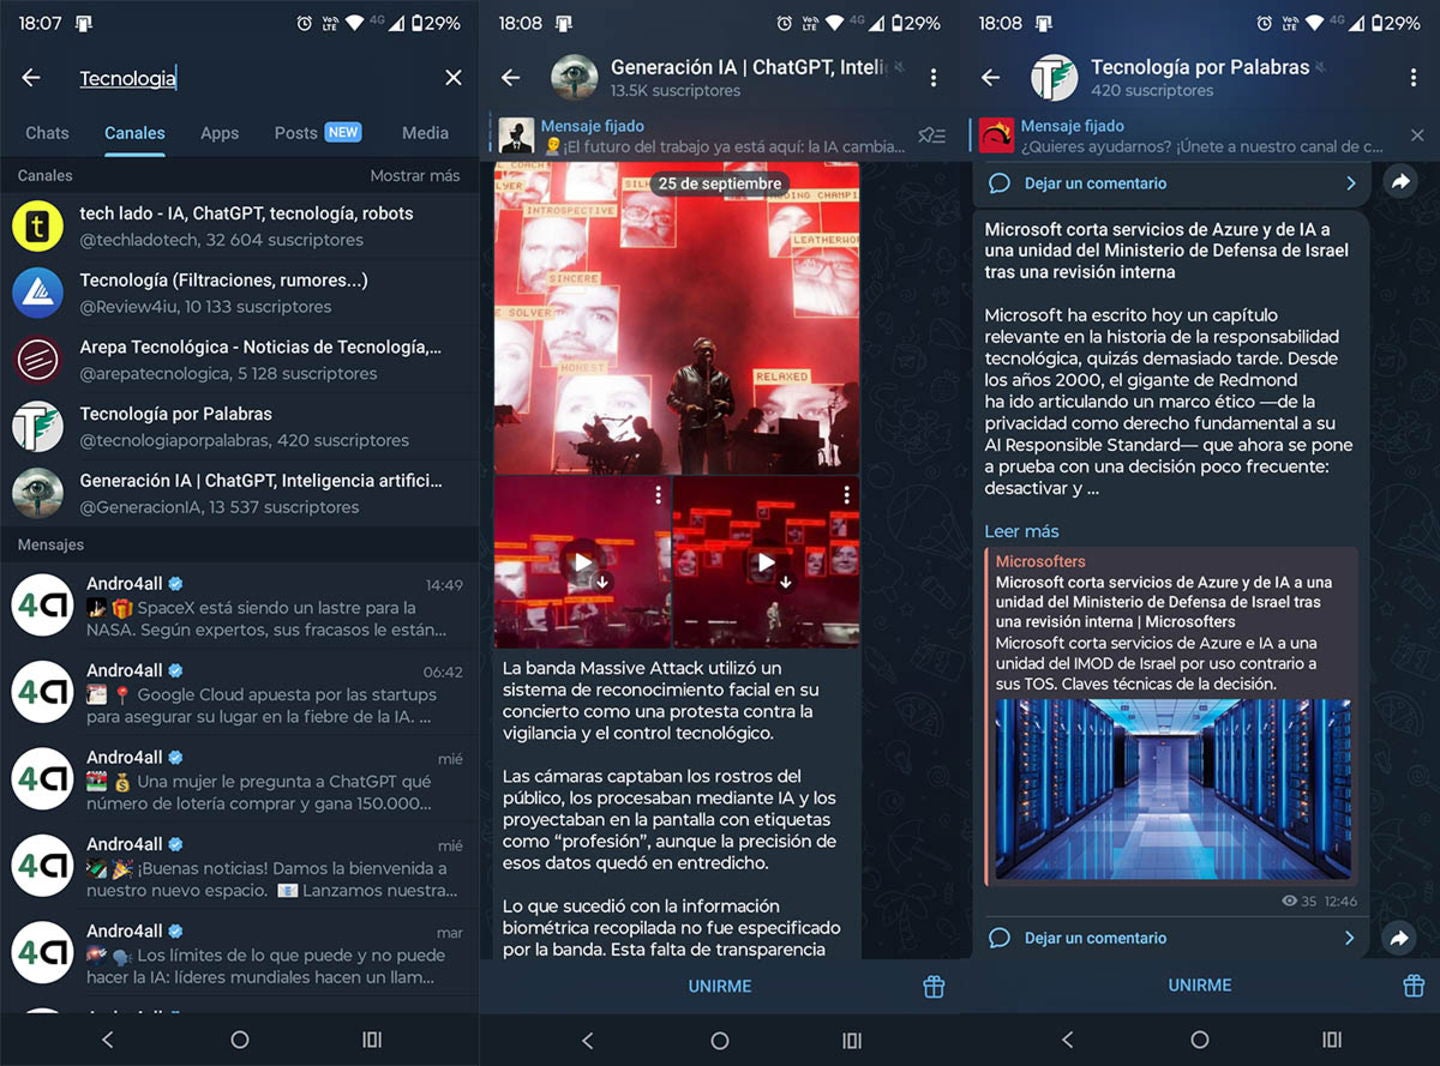Play the left Massive Attack video
Viewport: 1440px width, 1066px height.
(583, 562)
